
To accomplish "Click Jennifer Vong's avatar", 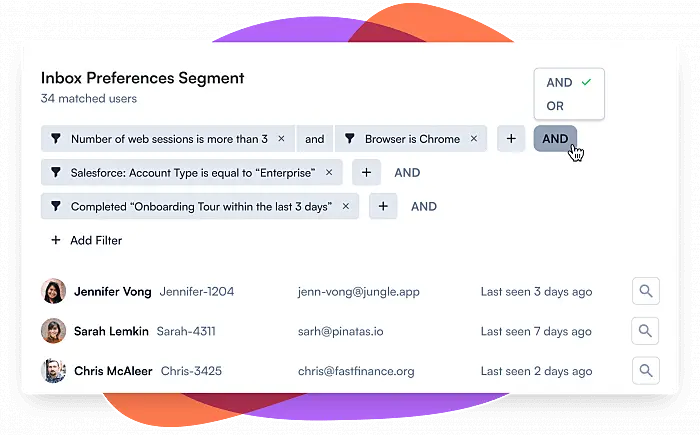I will click(x=53, y=292).
